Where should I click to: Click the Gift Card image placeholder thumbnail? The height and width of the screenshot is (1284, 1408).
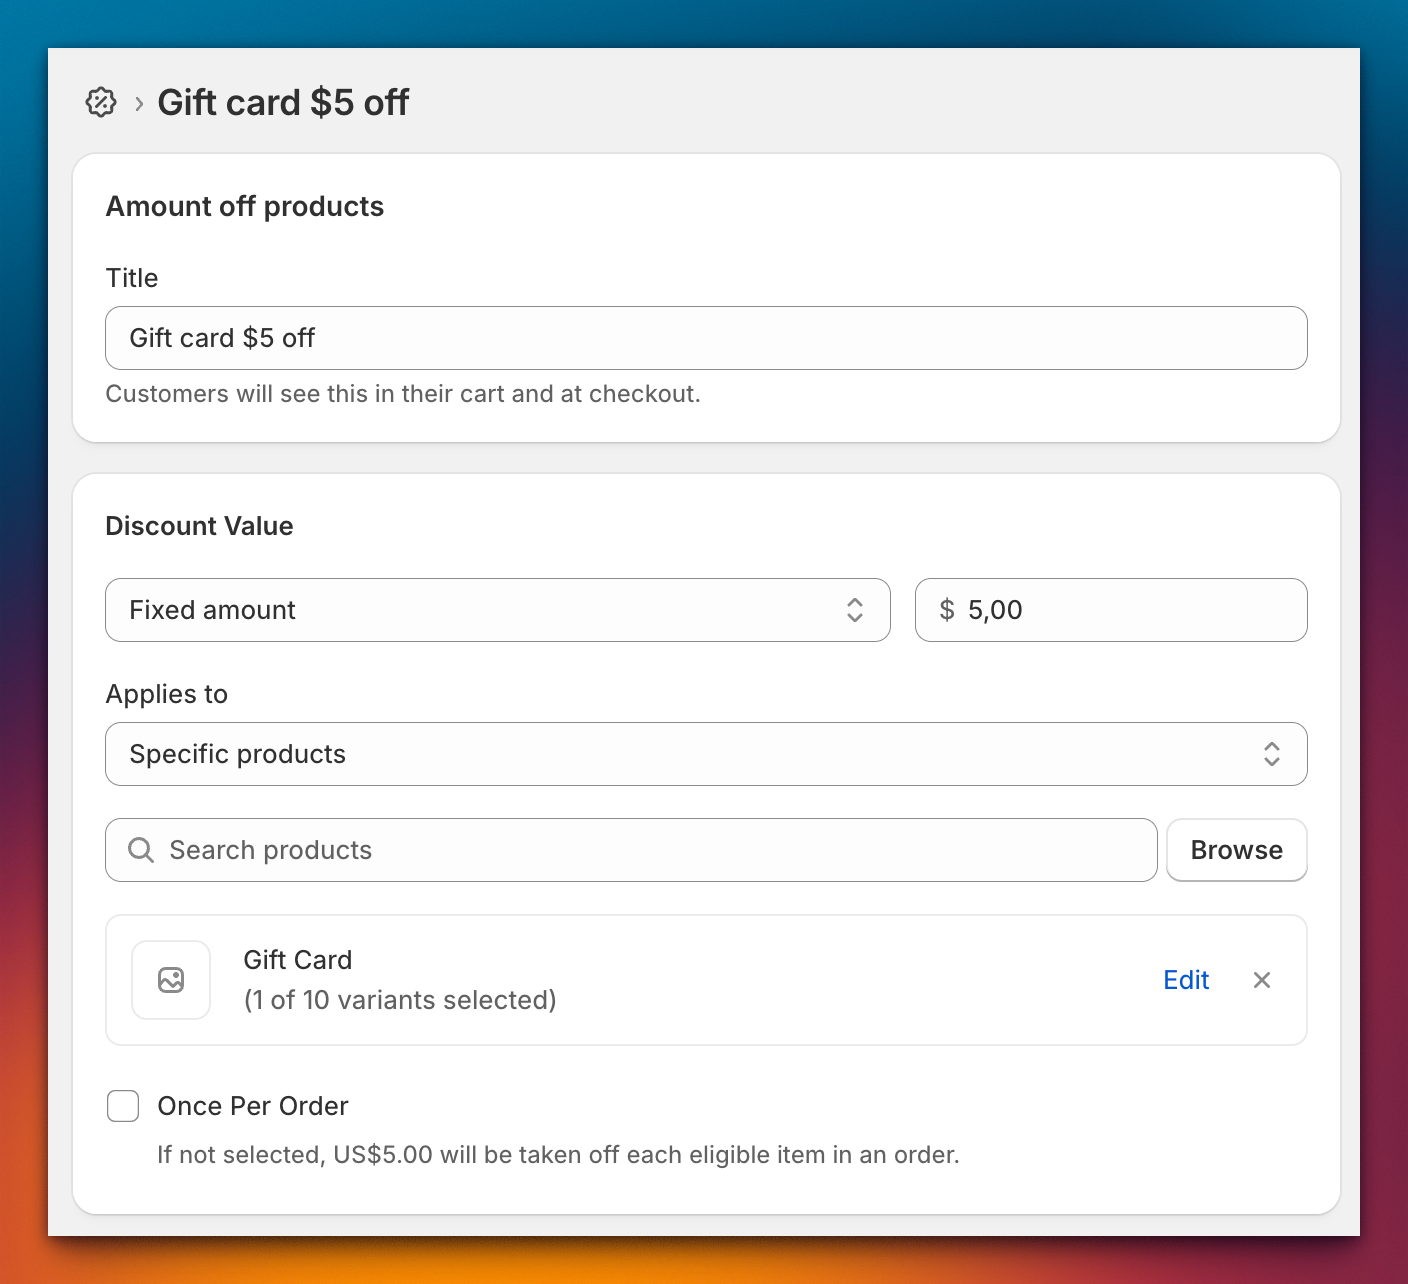(x=171, y=980)
